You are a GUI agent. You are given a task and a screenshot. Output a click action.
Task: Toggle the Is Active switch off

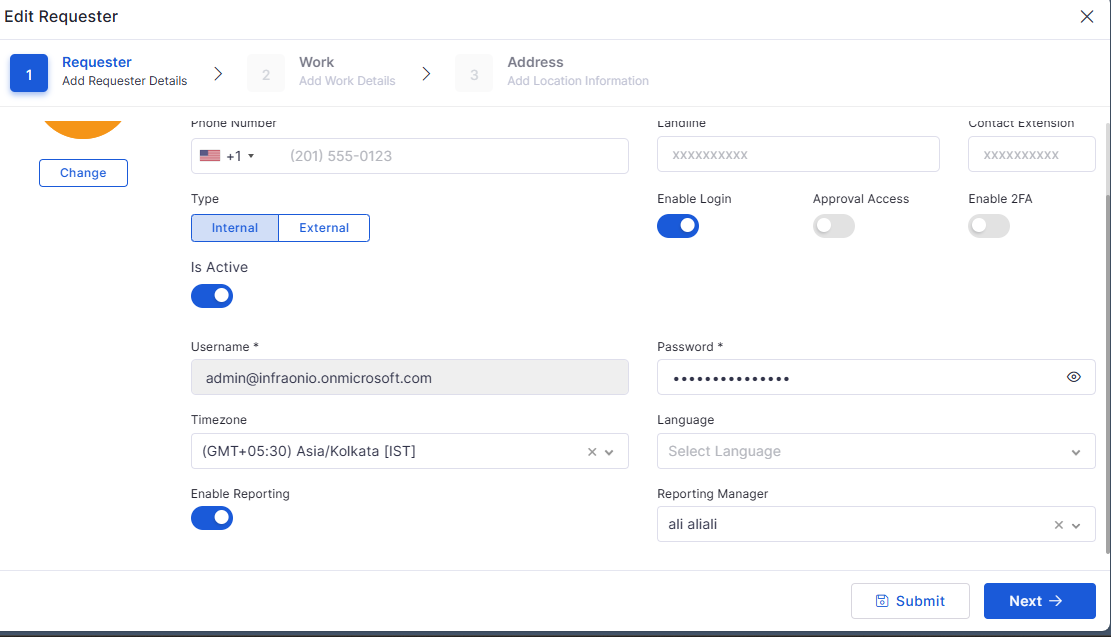tap(212, 296)
